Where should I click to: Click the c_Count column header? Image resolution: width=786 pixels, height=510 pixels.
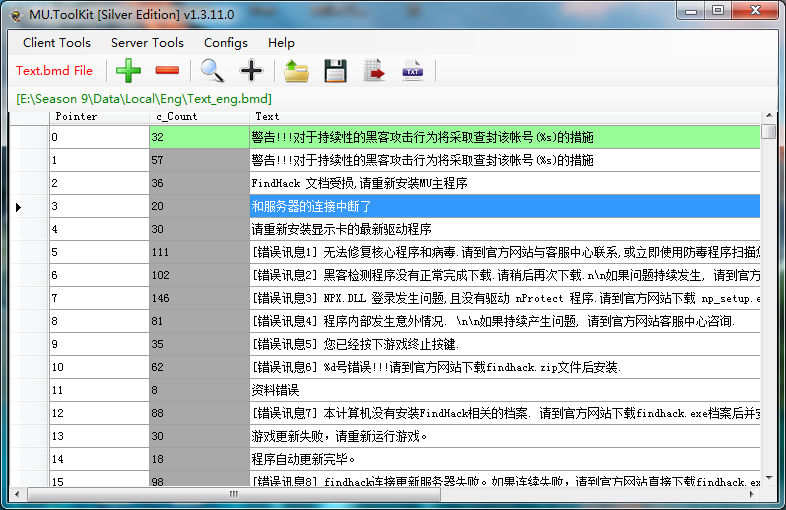click(x=200, y=117)
